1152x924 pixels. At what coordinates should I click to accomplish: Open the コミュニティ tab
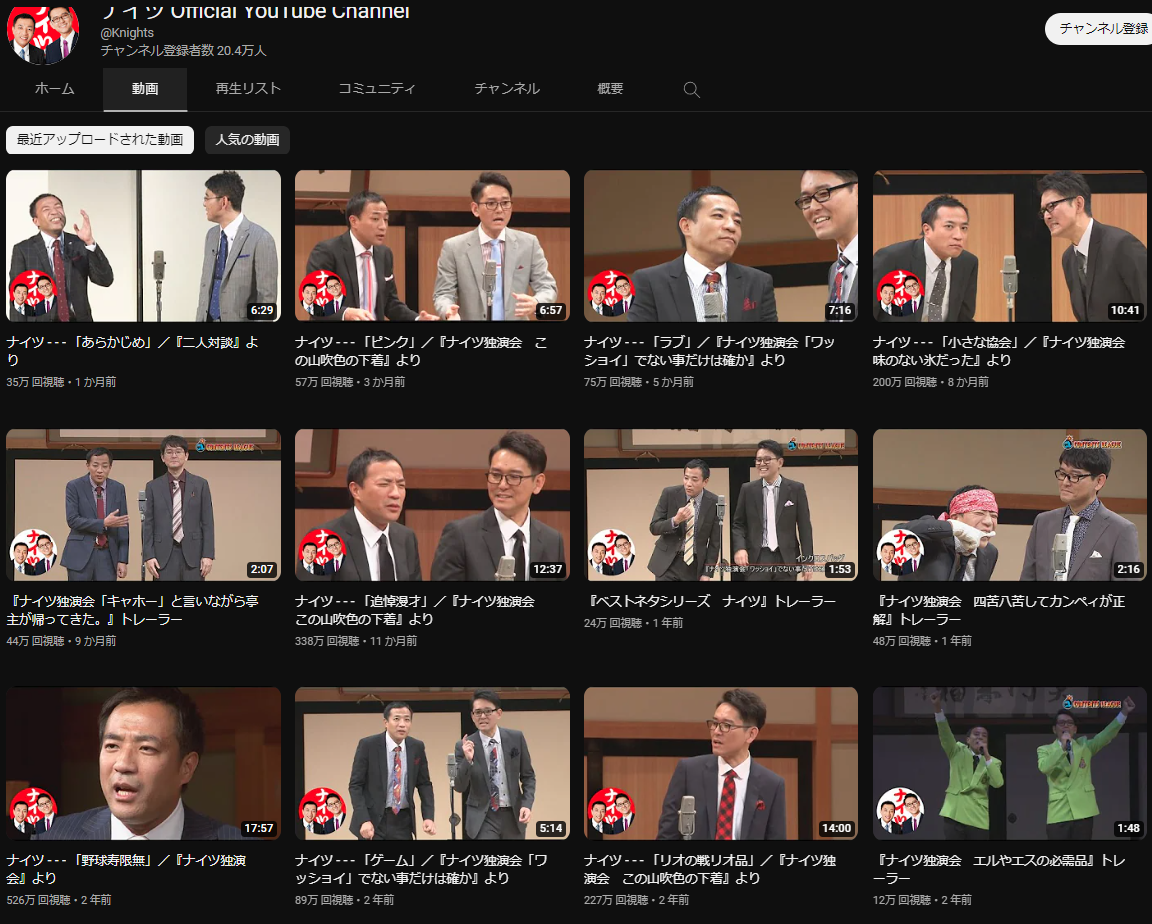pyautogui.click(x=377, y=89)
